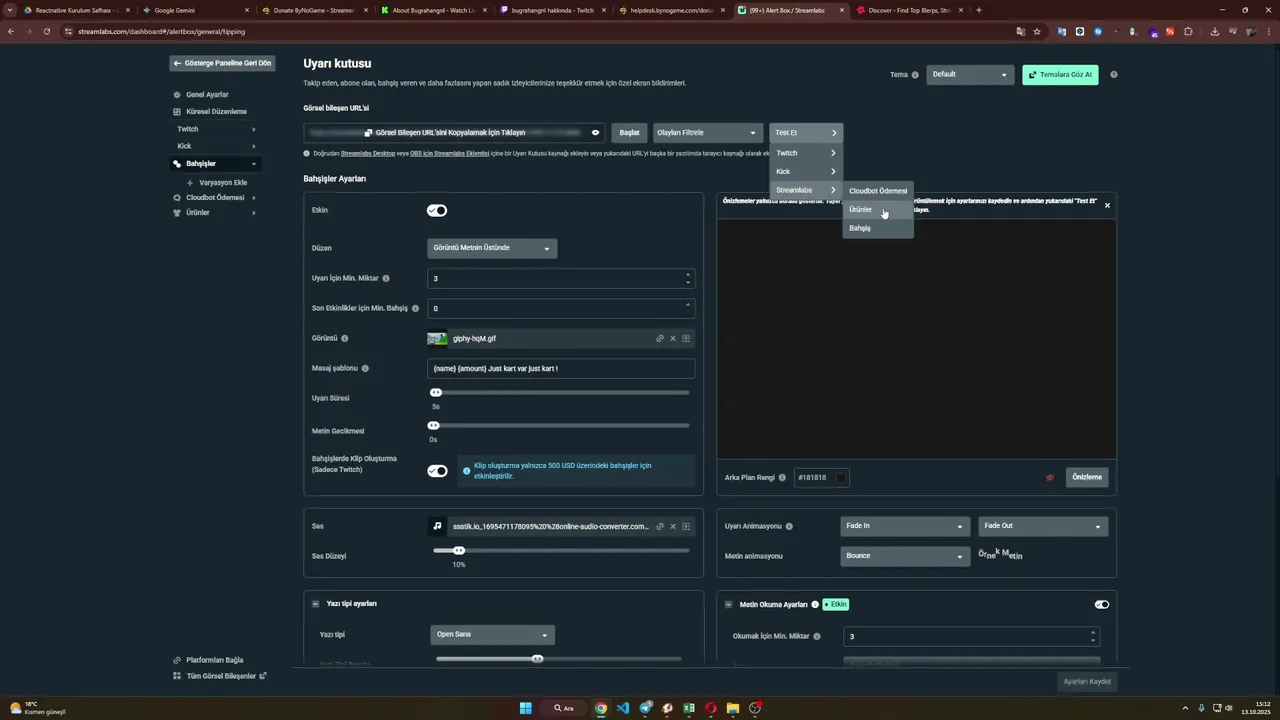
Task: Toggle Bahşişlerde Klip Oluşturma switch
Action: [x=437, y=471]
